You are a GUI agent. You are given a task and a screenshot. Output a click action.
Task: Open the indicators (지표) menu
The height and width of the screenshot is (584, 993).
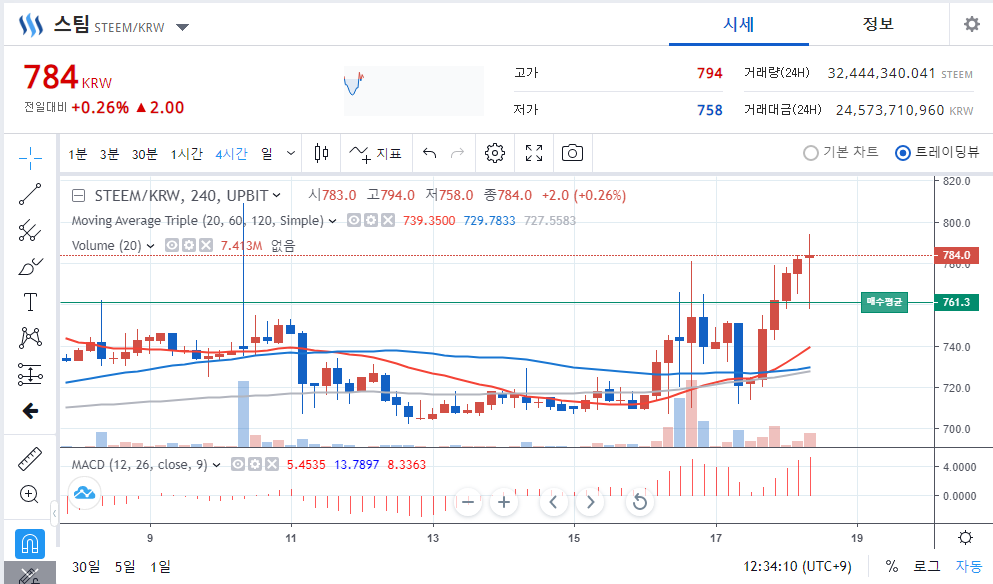tap(376, 153)
